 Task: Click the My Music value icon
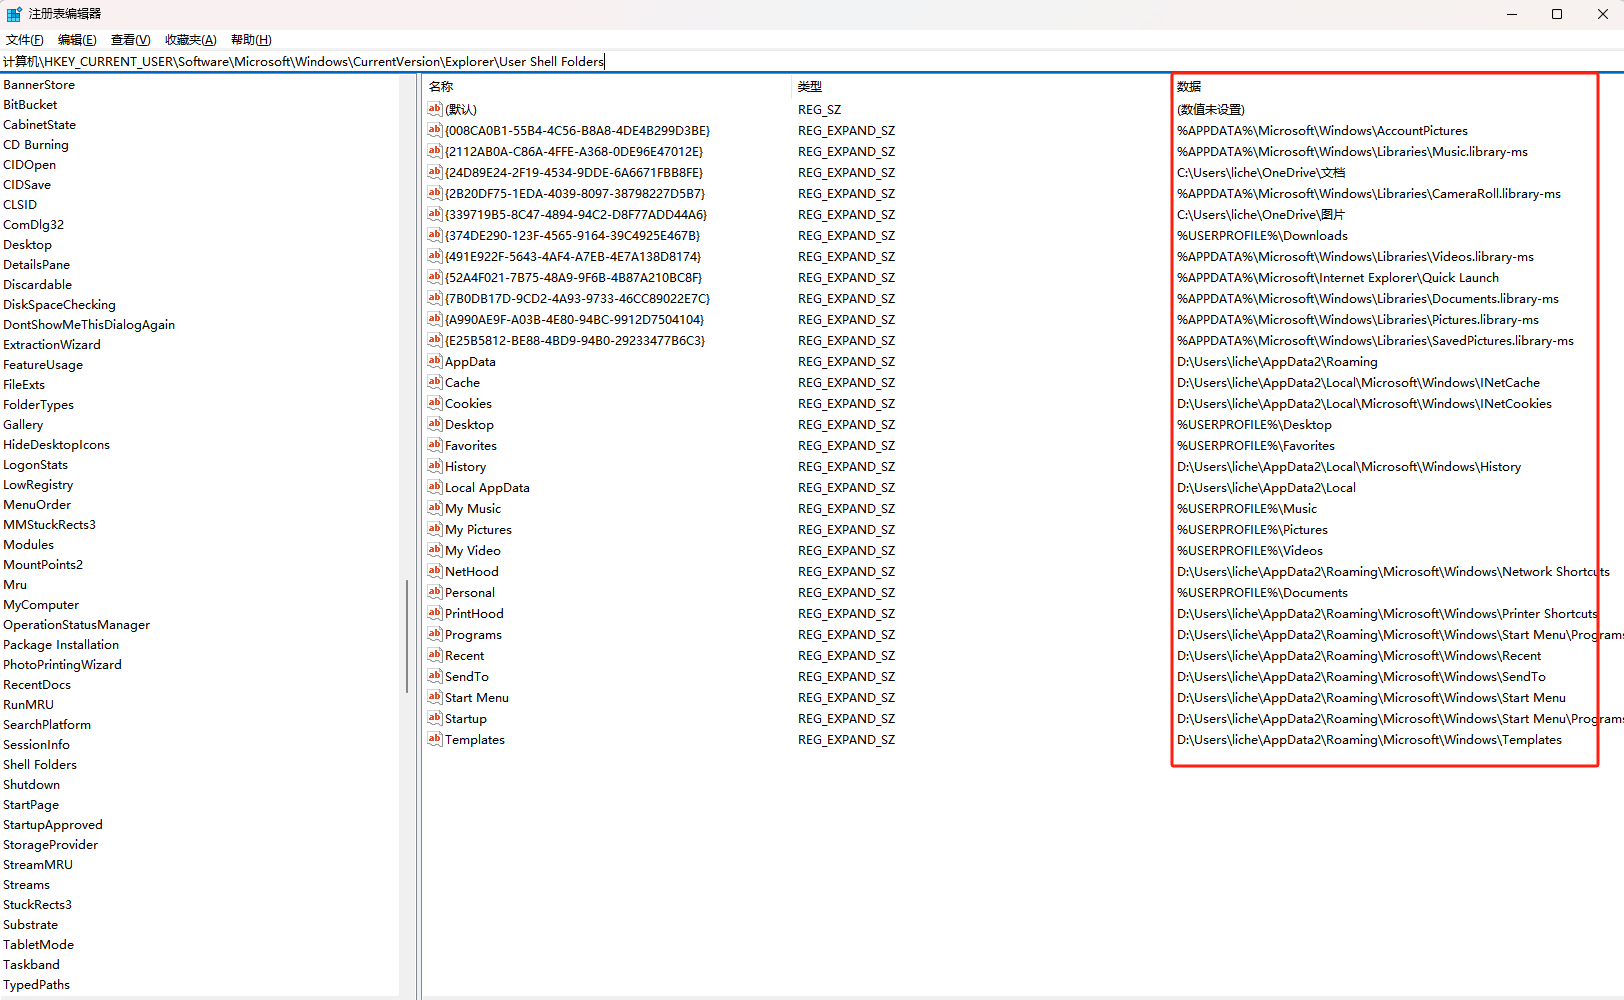click(x=433, y=508)
